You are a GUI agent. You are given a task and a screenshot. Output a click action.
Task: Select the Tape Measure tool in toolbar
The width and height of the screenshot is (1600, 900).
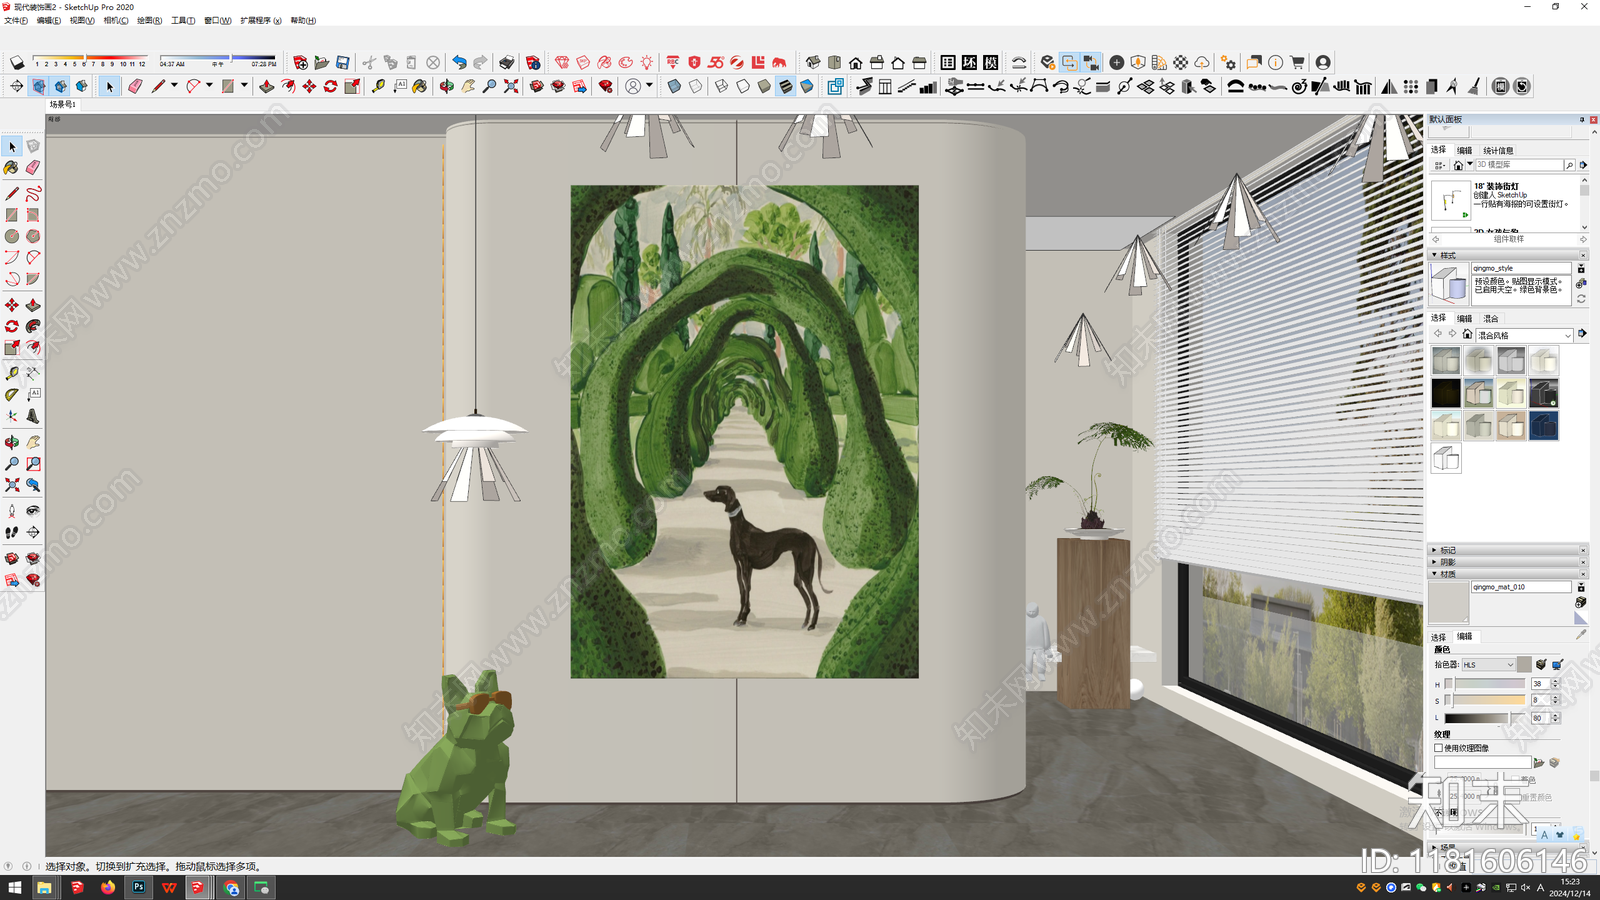378,87
